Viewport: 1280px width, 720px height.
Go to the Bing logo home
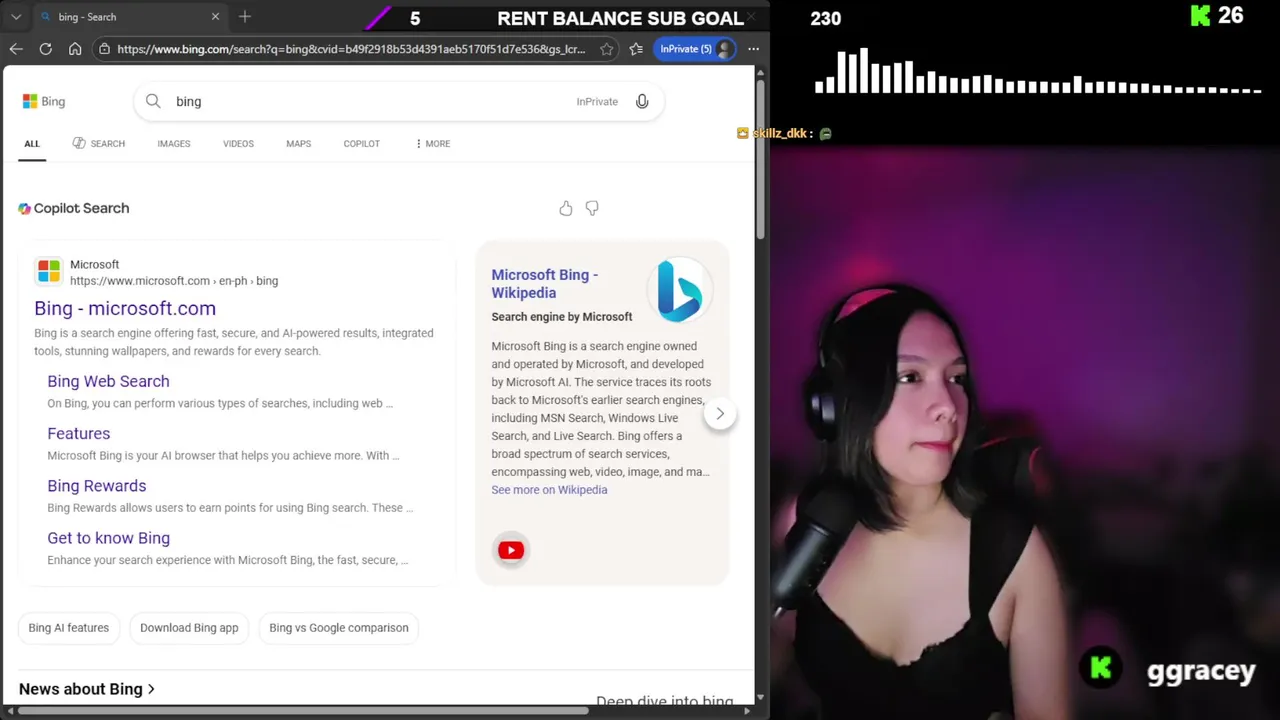tap(44, 101)
